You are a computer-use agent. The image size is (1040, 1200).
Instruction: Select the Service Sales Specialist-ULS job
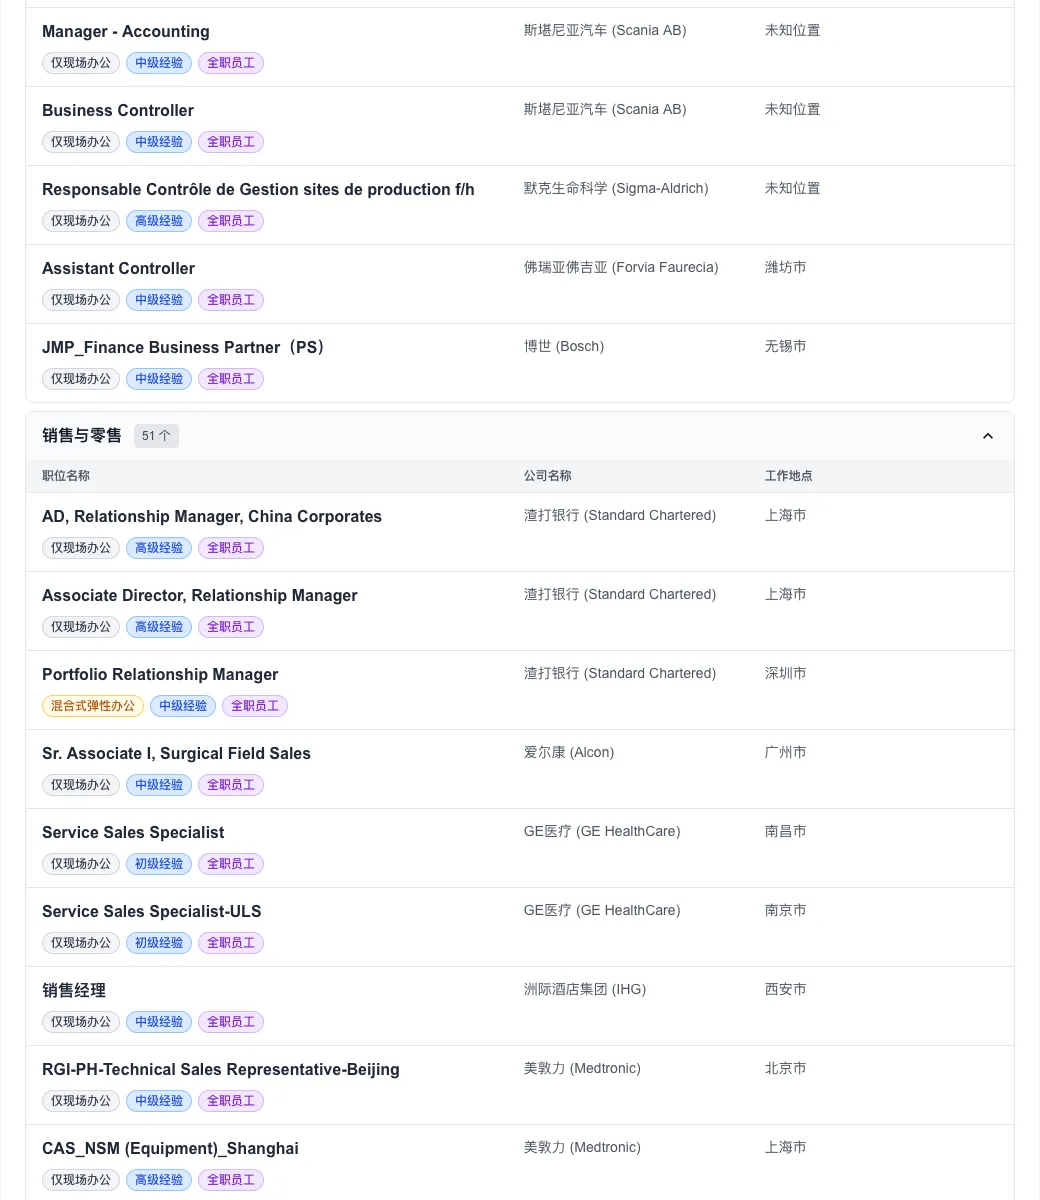pos(152,912)
